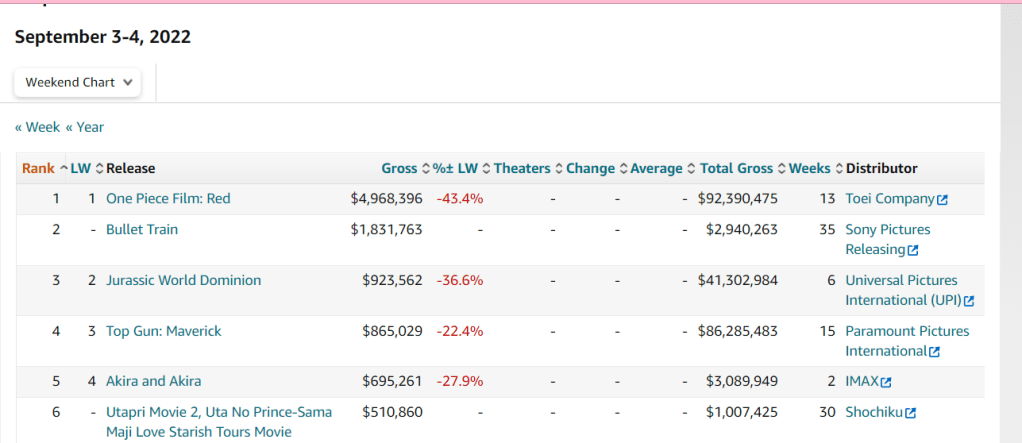Go to previous Year link
This screenshot has width=1022, height=443.
pyautogui.click(x=85, y=127)
